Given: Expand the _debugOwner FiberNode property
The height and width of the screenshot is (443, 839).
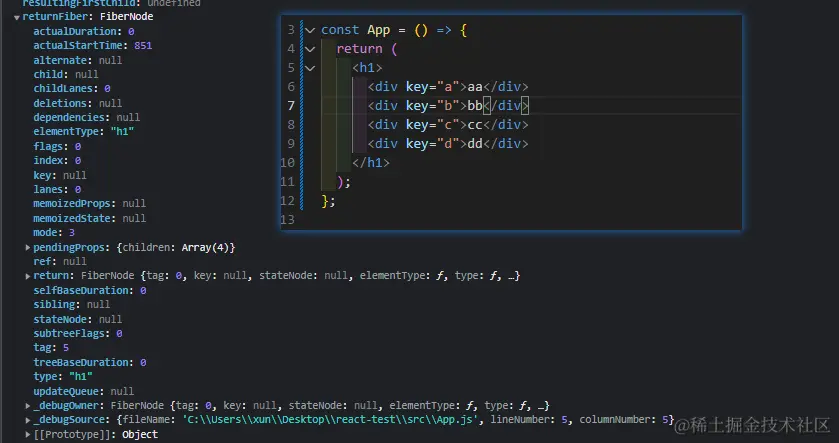Looking at the screenshot, I should point(28,406).
